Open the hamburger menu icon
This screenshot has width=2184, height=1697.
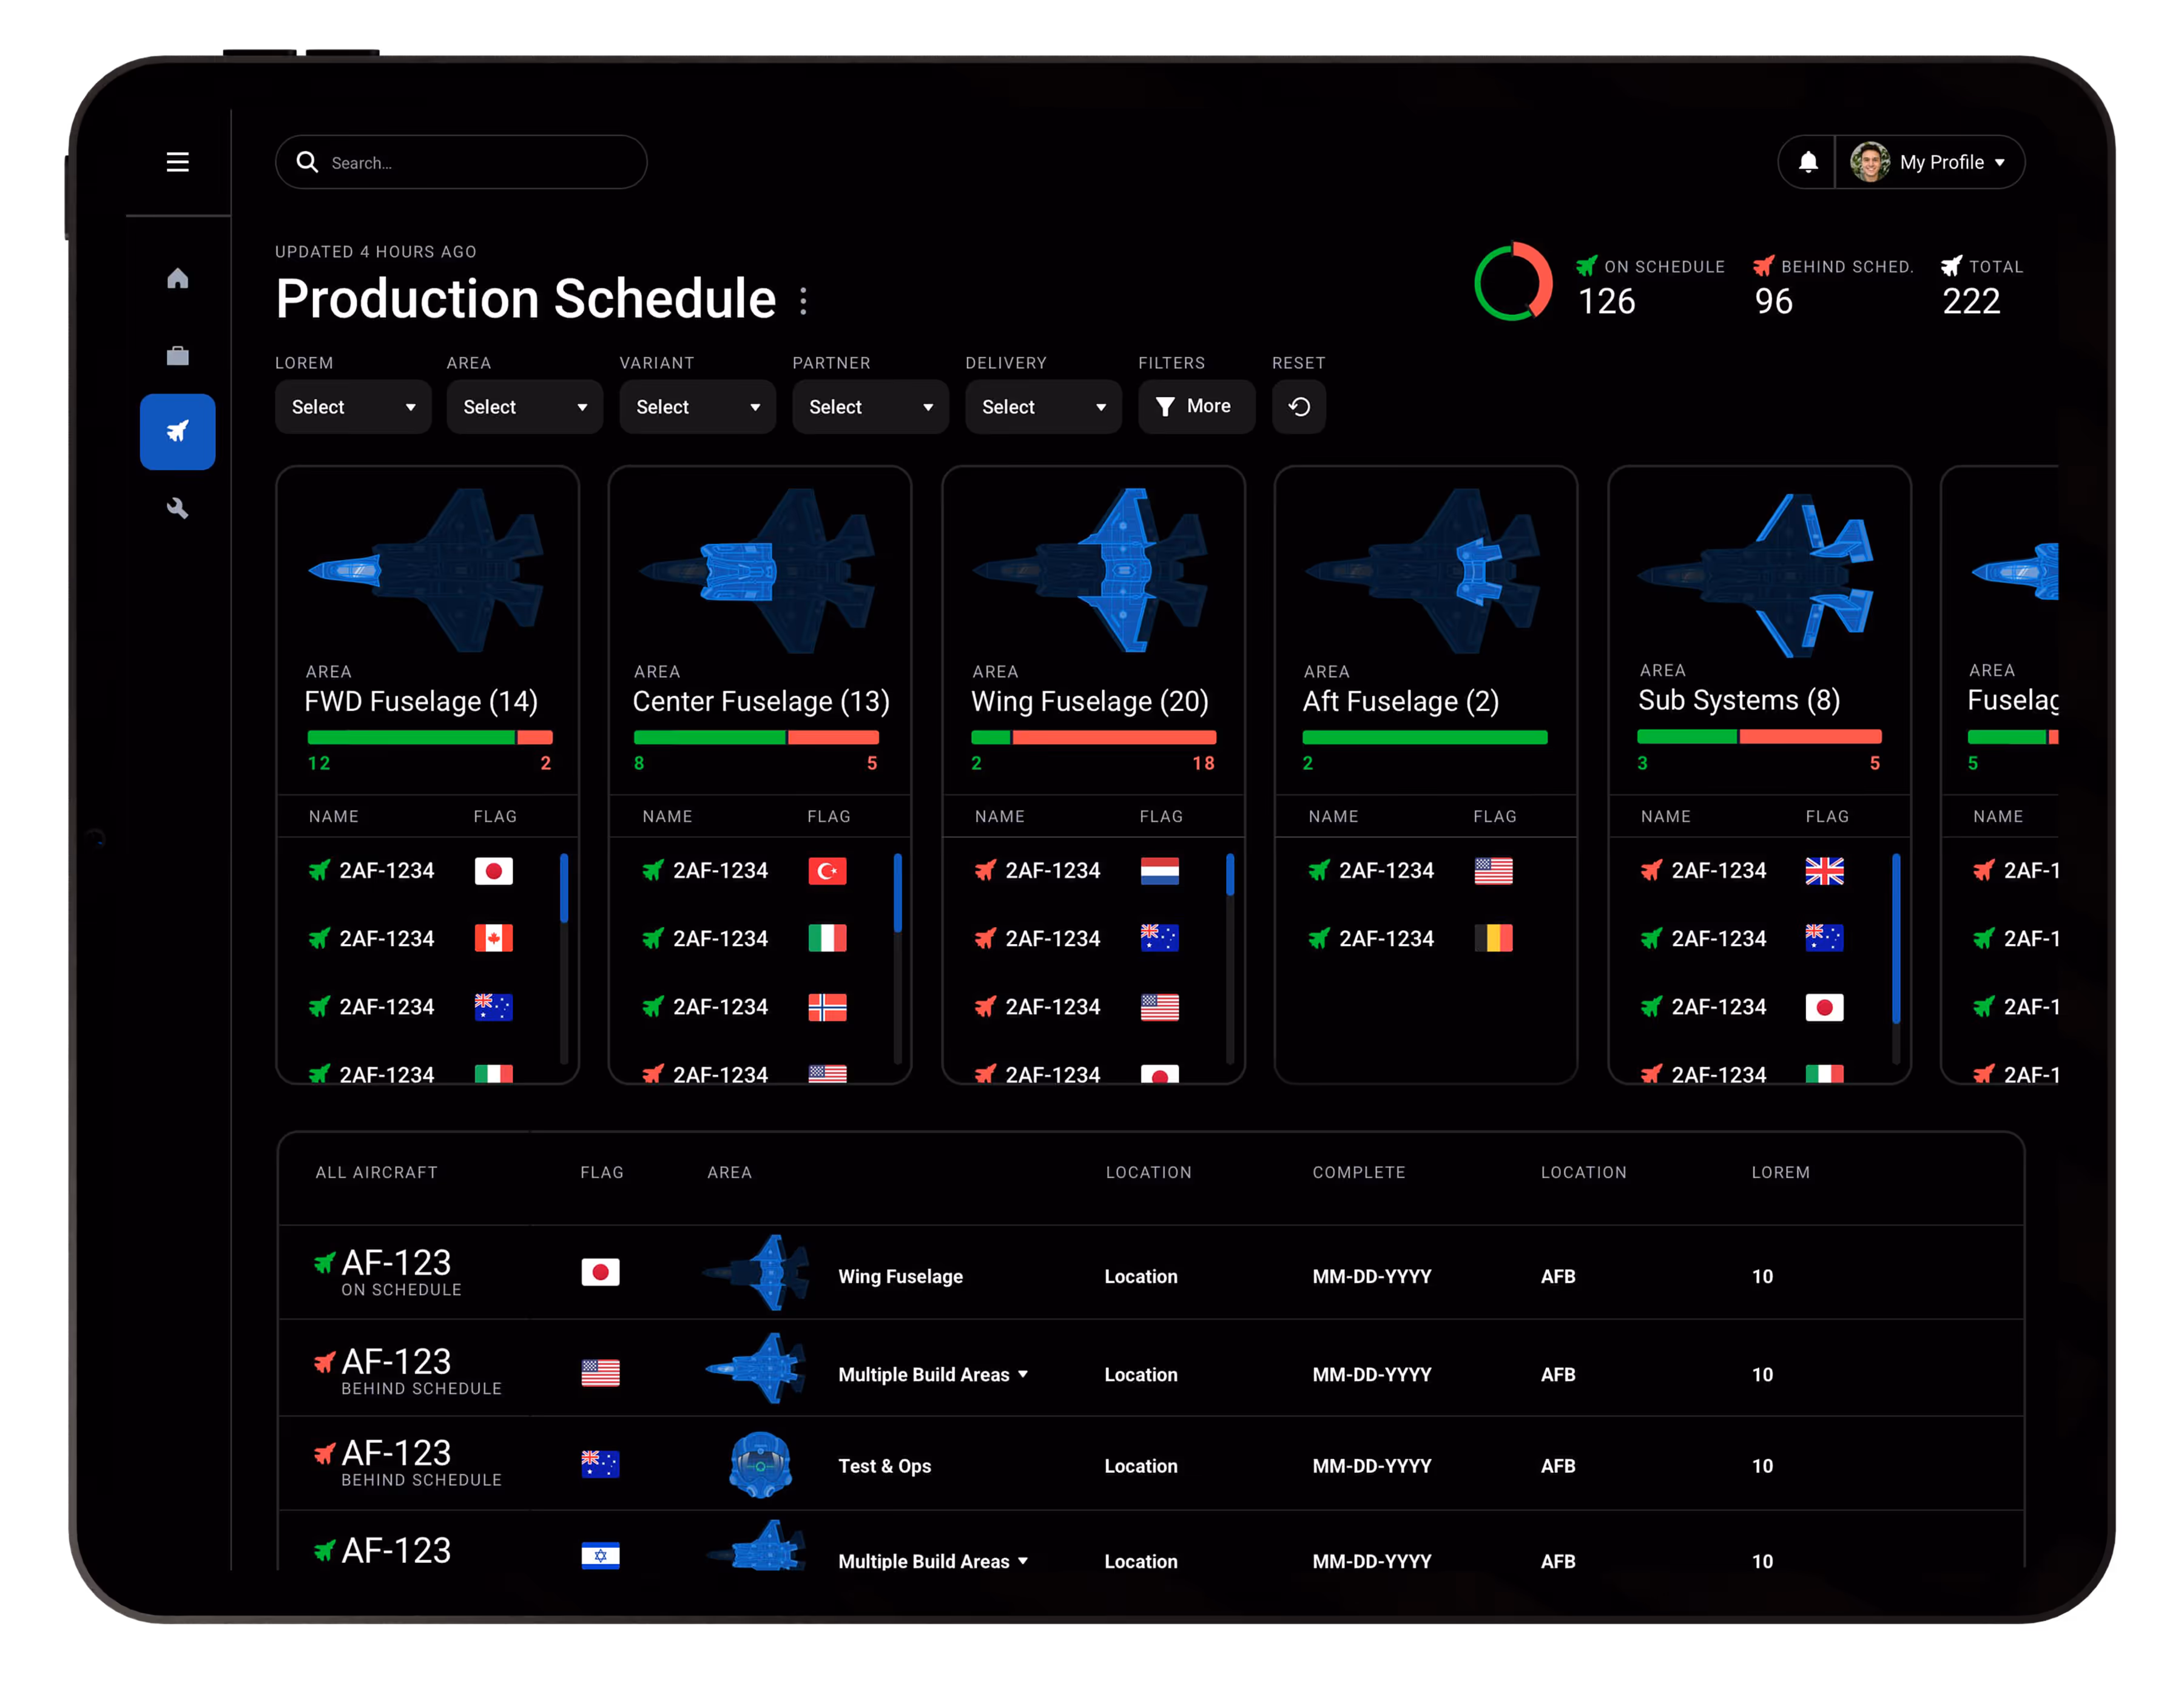coord(177,162)
